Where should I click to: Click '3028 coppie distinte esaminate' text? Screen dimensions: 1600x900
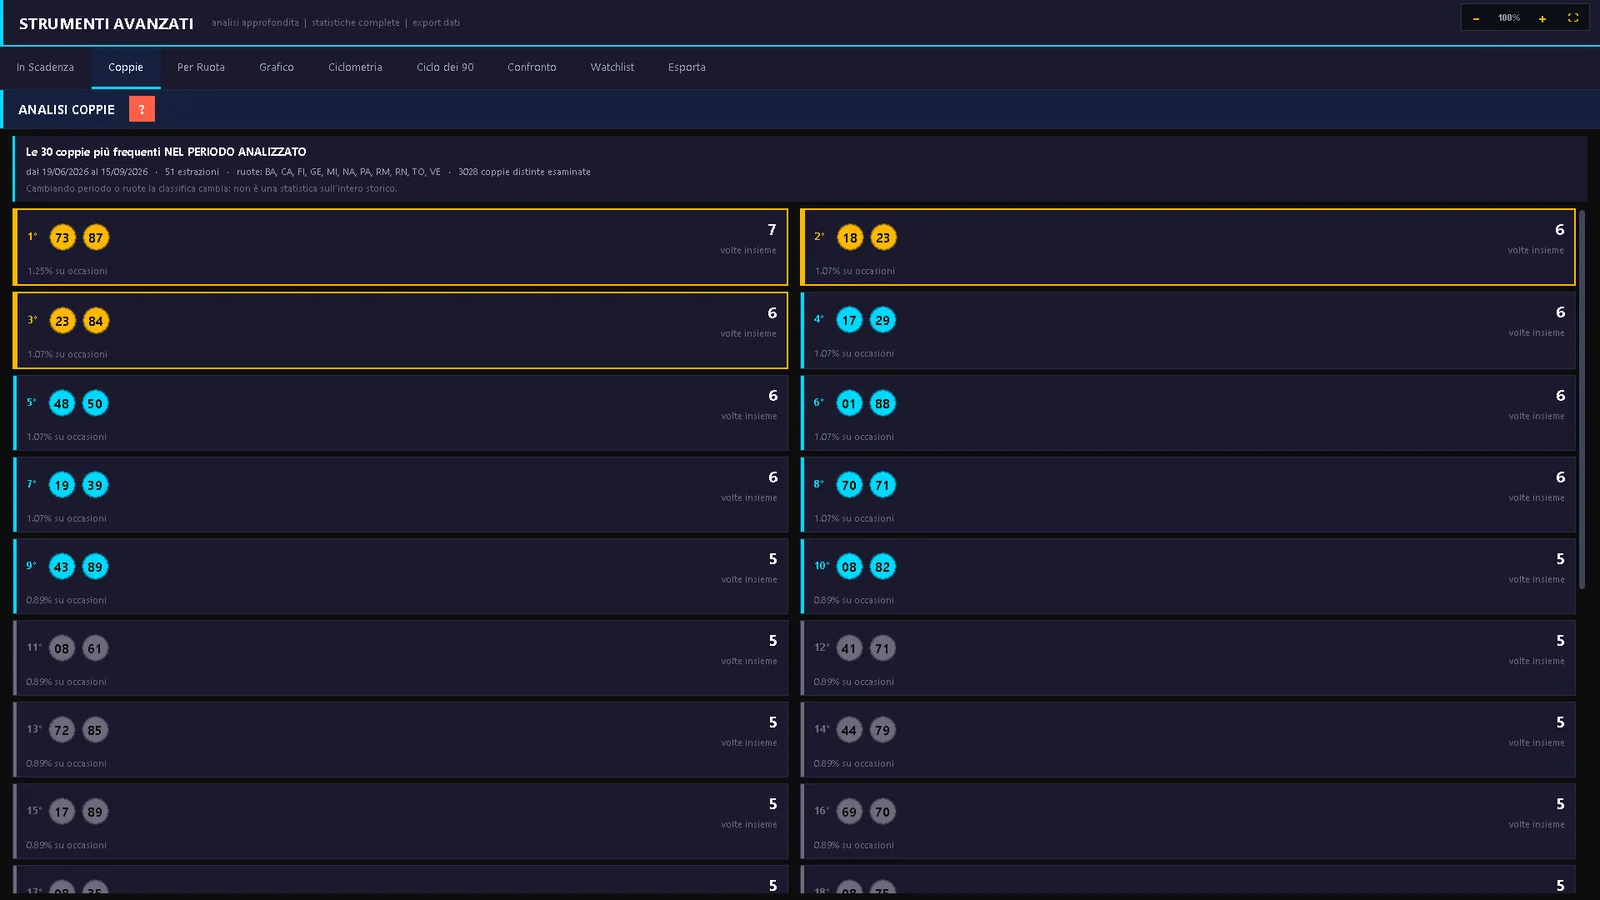coord(524,172)
